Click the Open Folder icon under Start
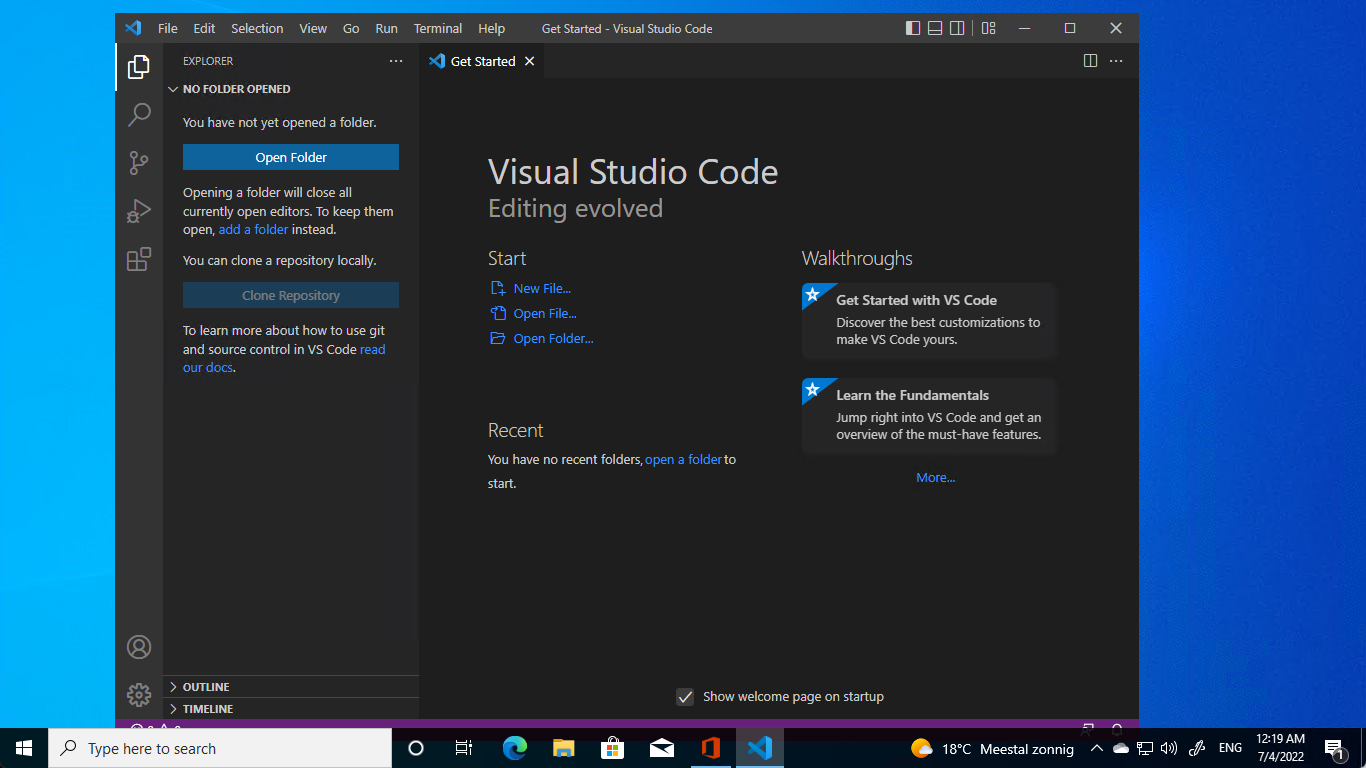Viewport: 1366px width, 768px height. coord(498,338)
